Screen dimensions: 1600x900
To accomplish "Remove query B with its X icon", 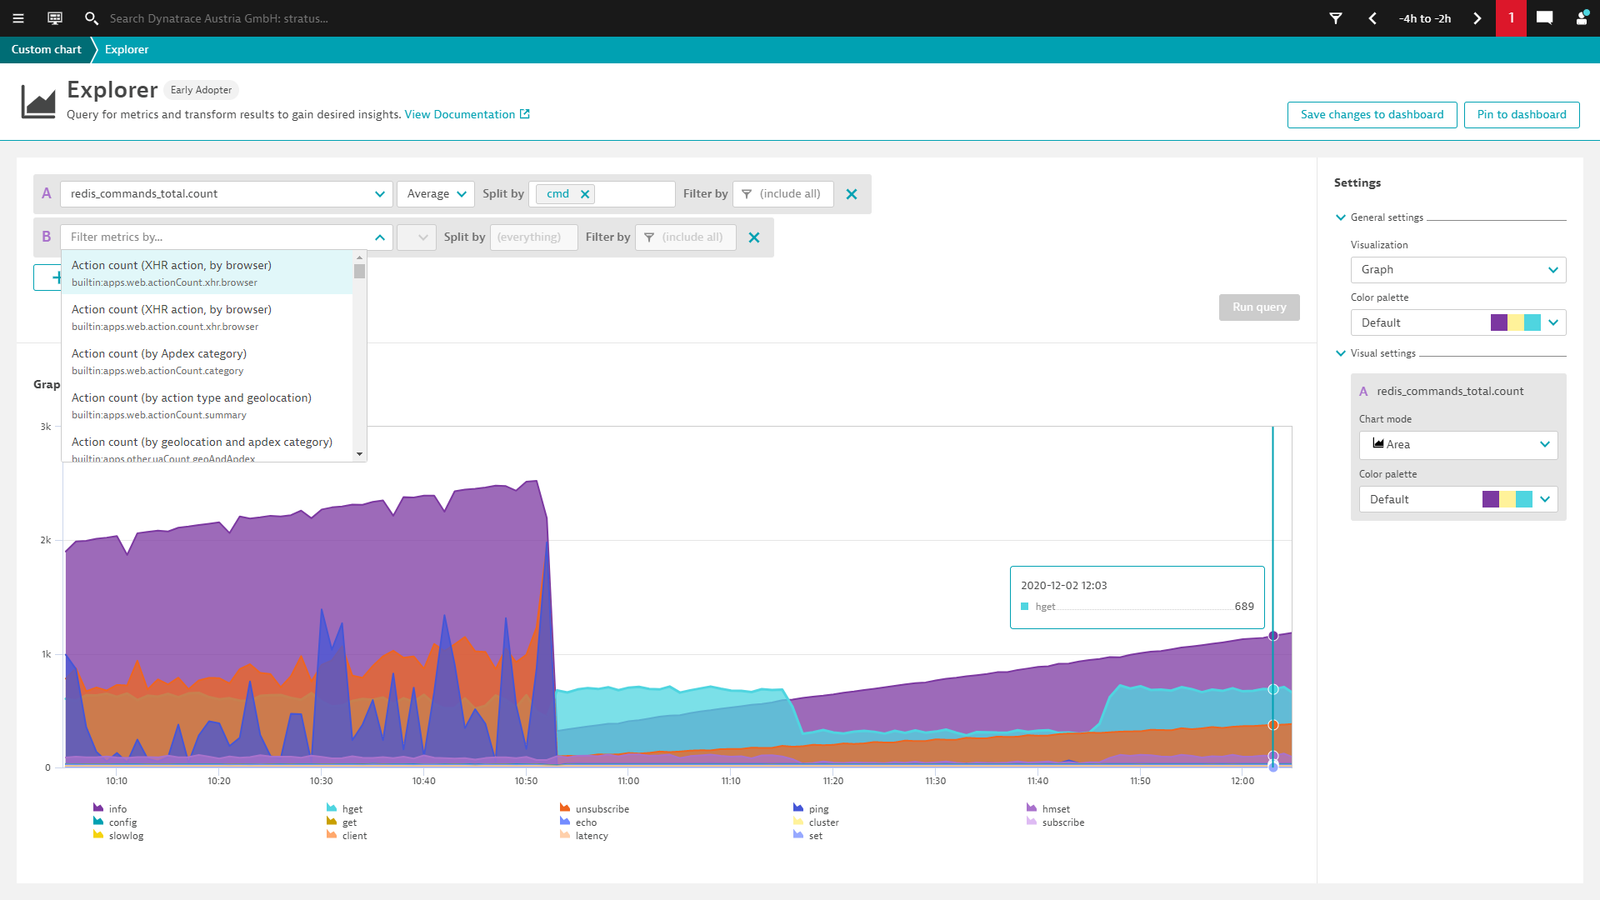I will coord(754,237).
